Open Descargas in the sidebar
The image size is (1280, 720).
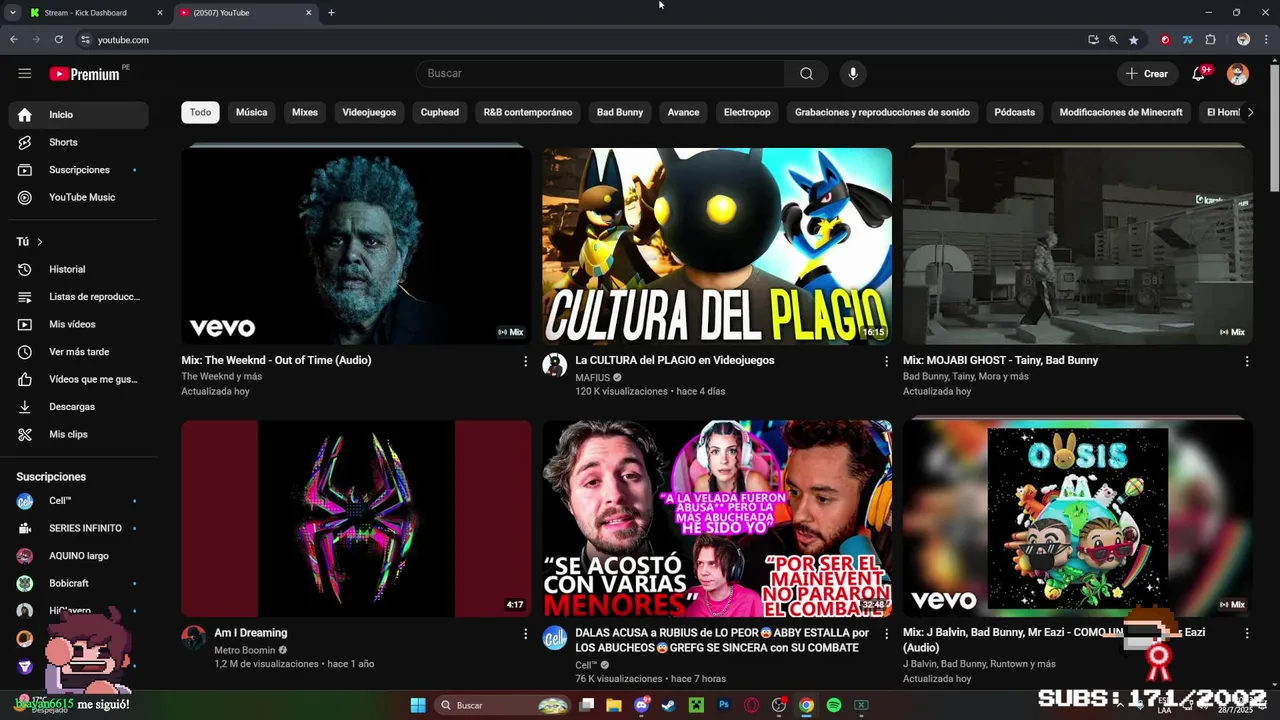(x=79, y=407)
